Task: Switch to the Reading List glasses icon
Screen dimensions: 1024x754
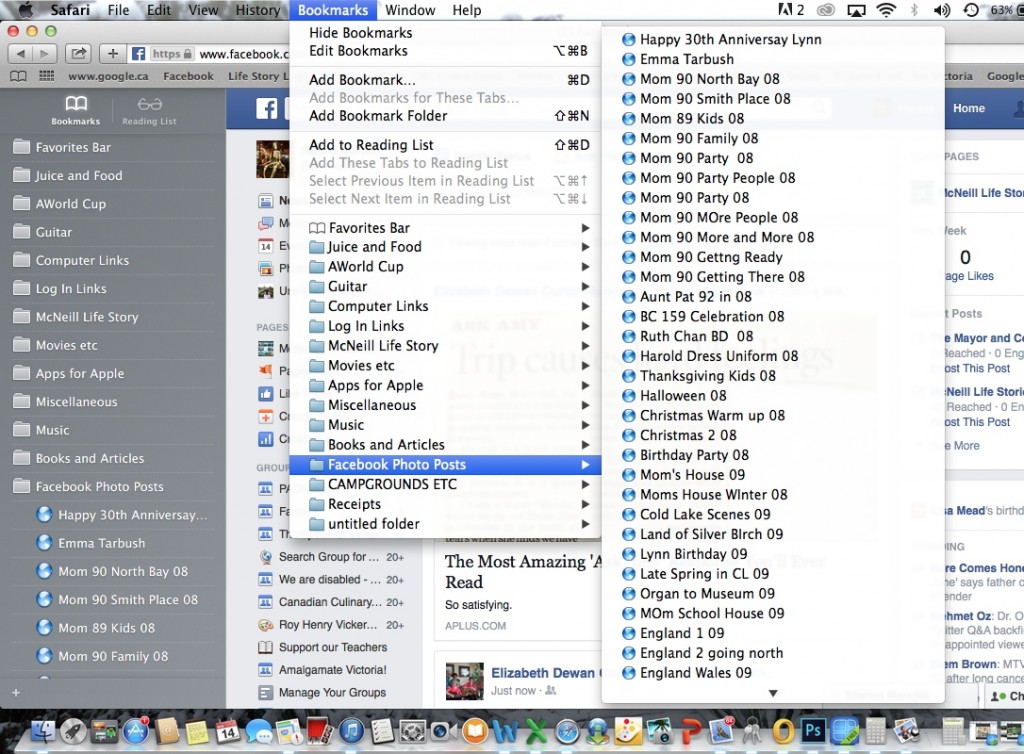Action: click(150, 110)
